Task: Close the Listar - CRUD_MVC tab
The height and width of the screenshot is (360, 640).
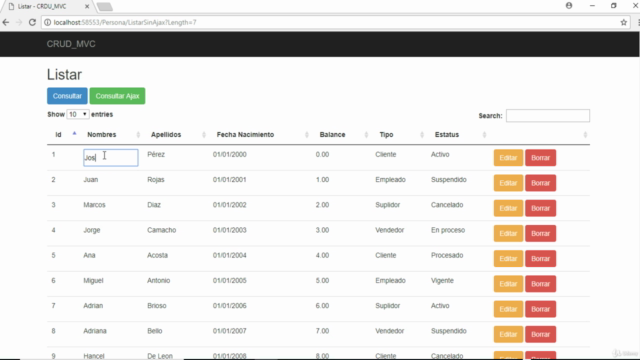Action: (x=87, y=7)
